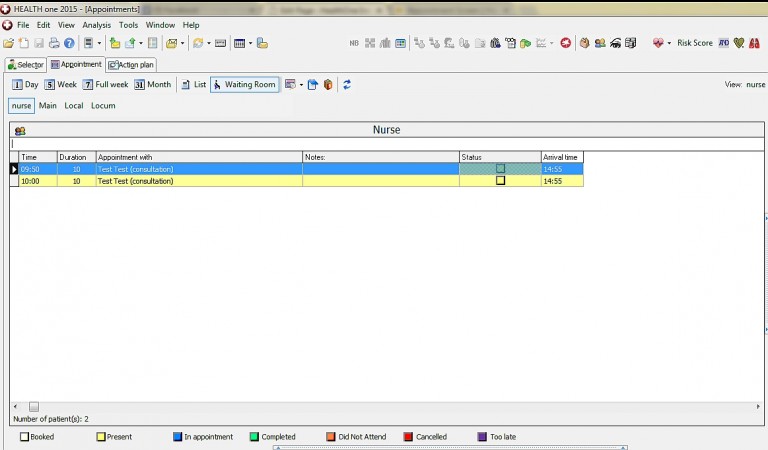Click the horizontal scrollbar left arrow
The image size is (768, 450).
[15, 406]
